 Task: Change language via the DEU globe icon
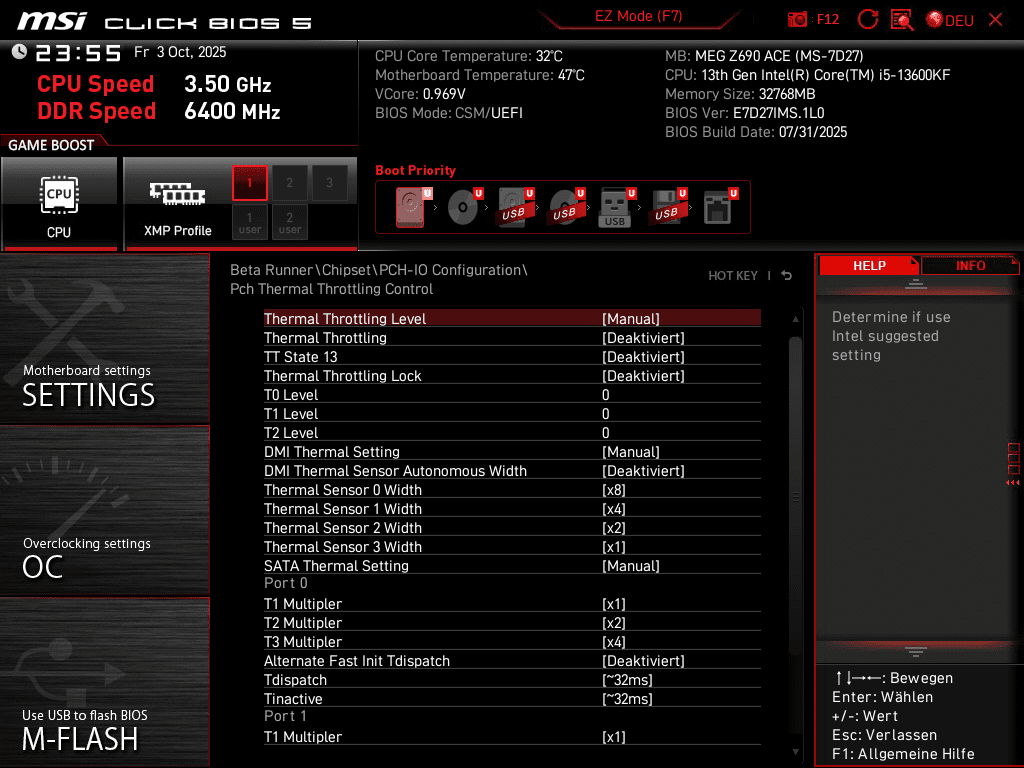point(950,20)
